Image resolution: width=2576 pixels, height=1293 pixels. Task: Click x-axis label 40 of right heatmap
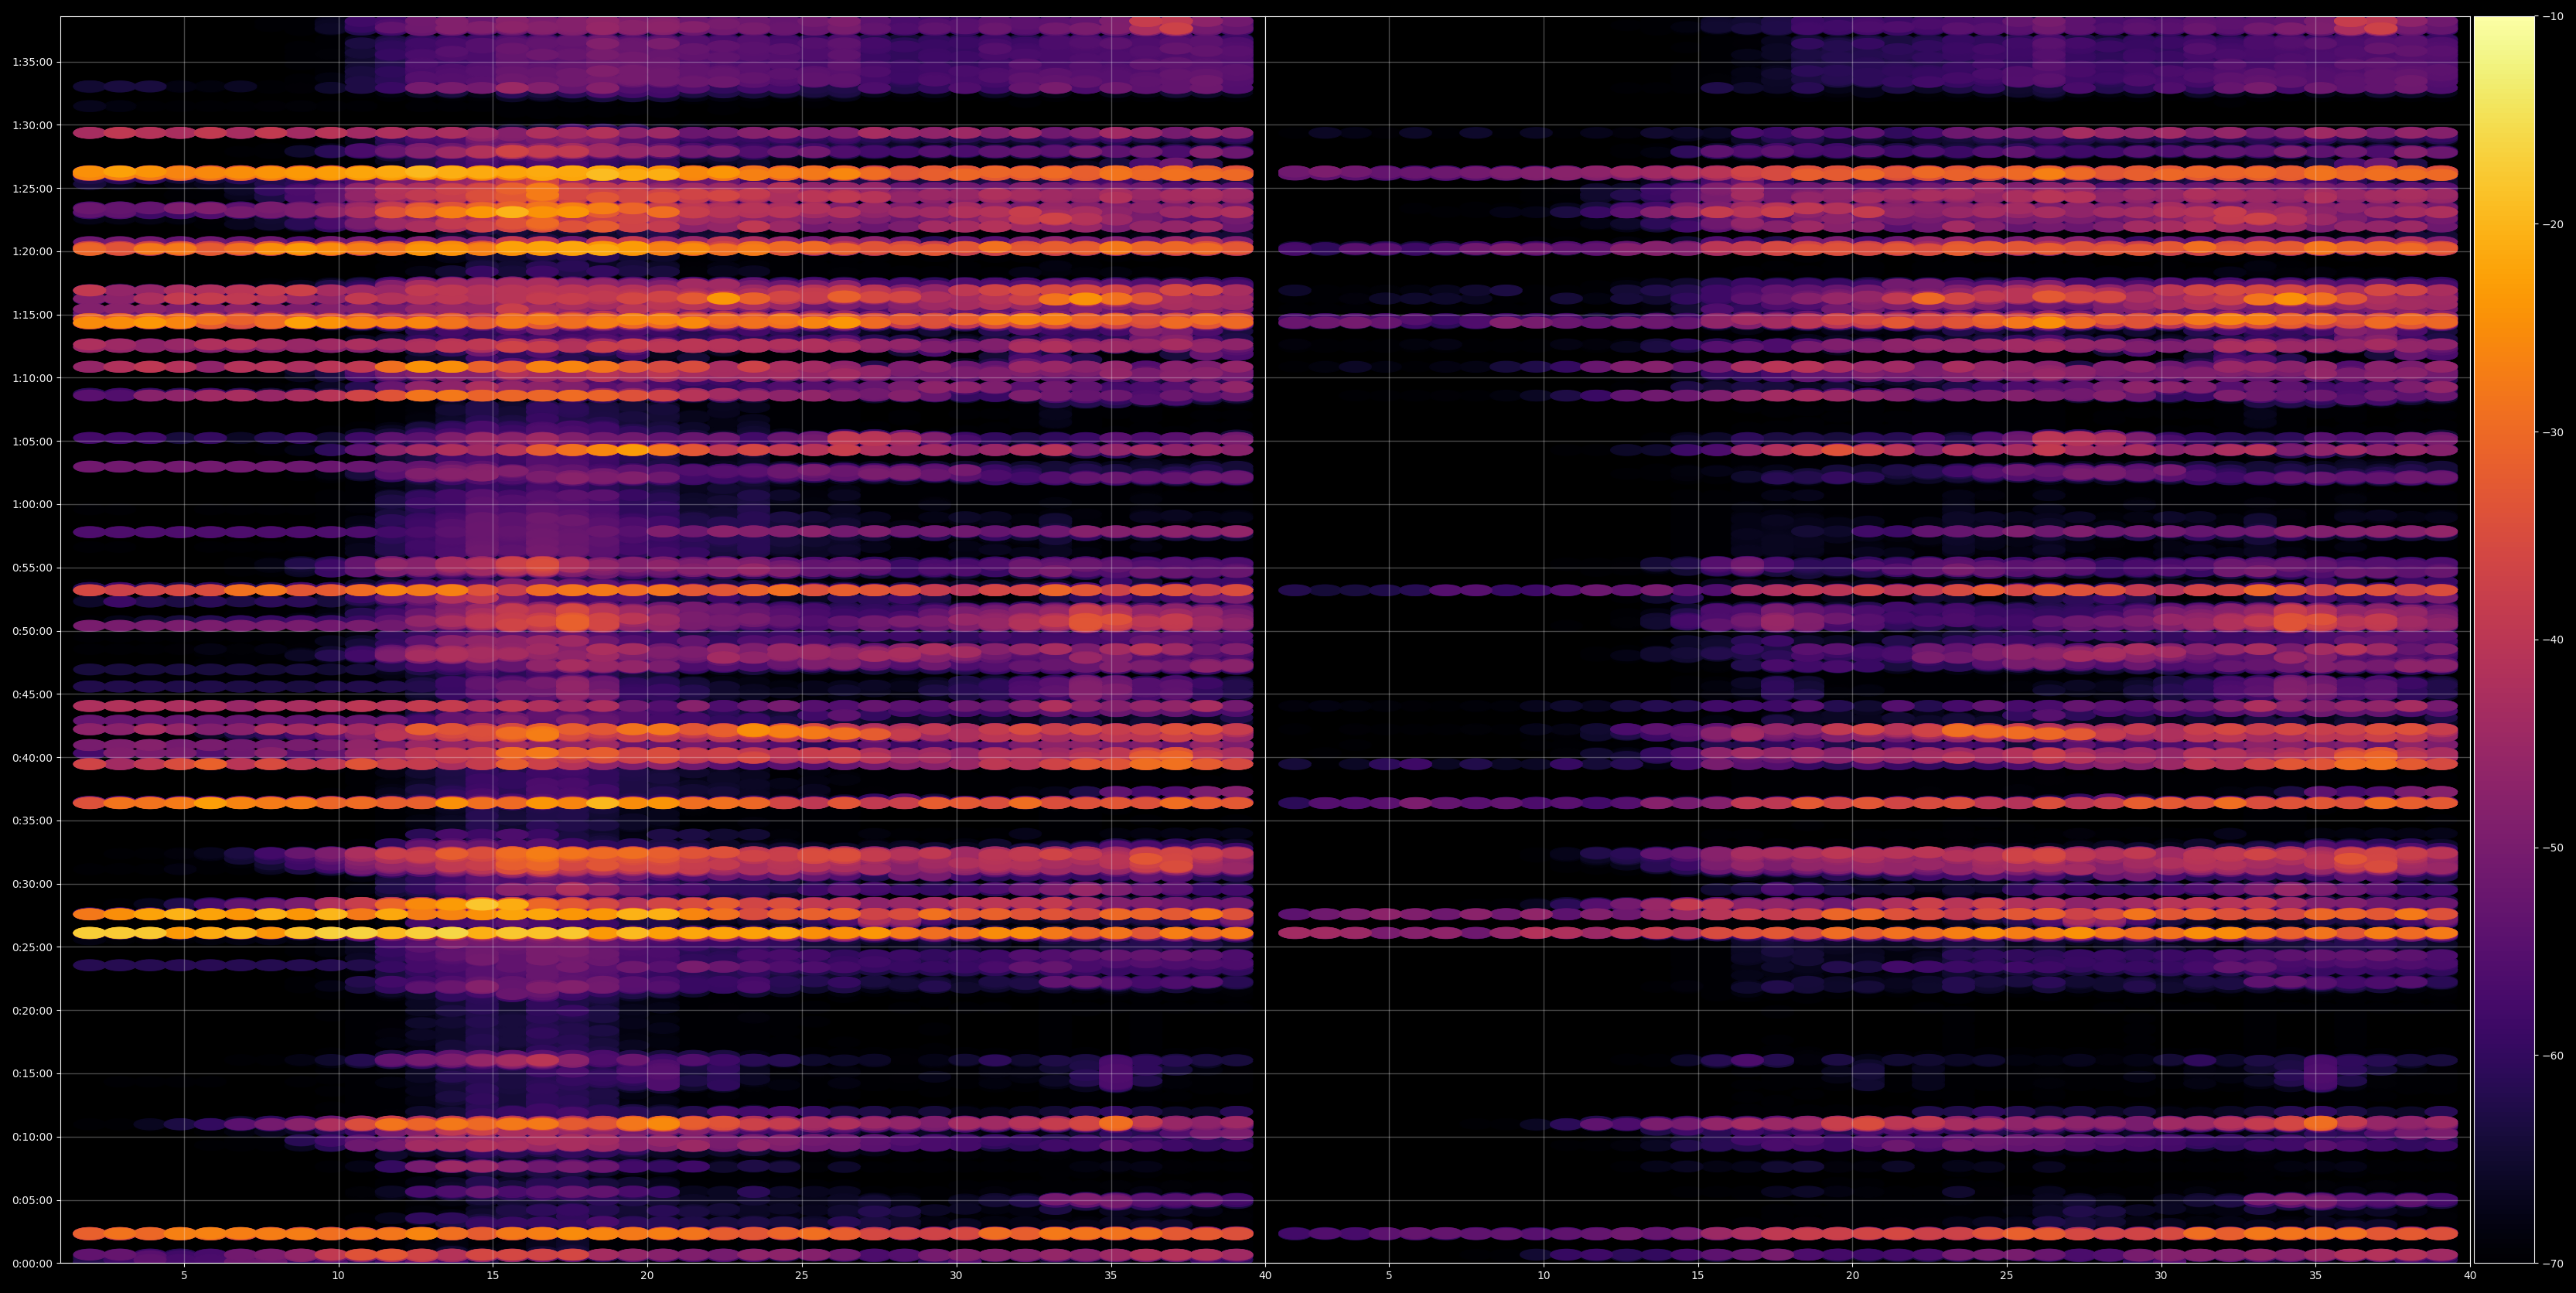pos(2470,1276)
